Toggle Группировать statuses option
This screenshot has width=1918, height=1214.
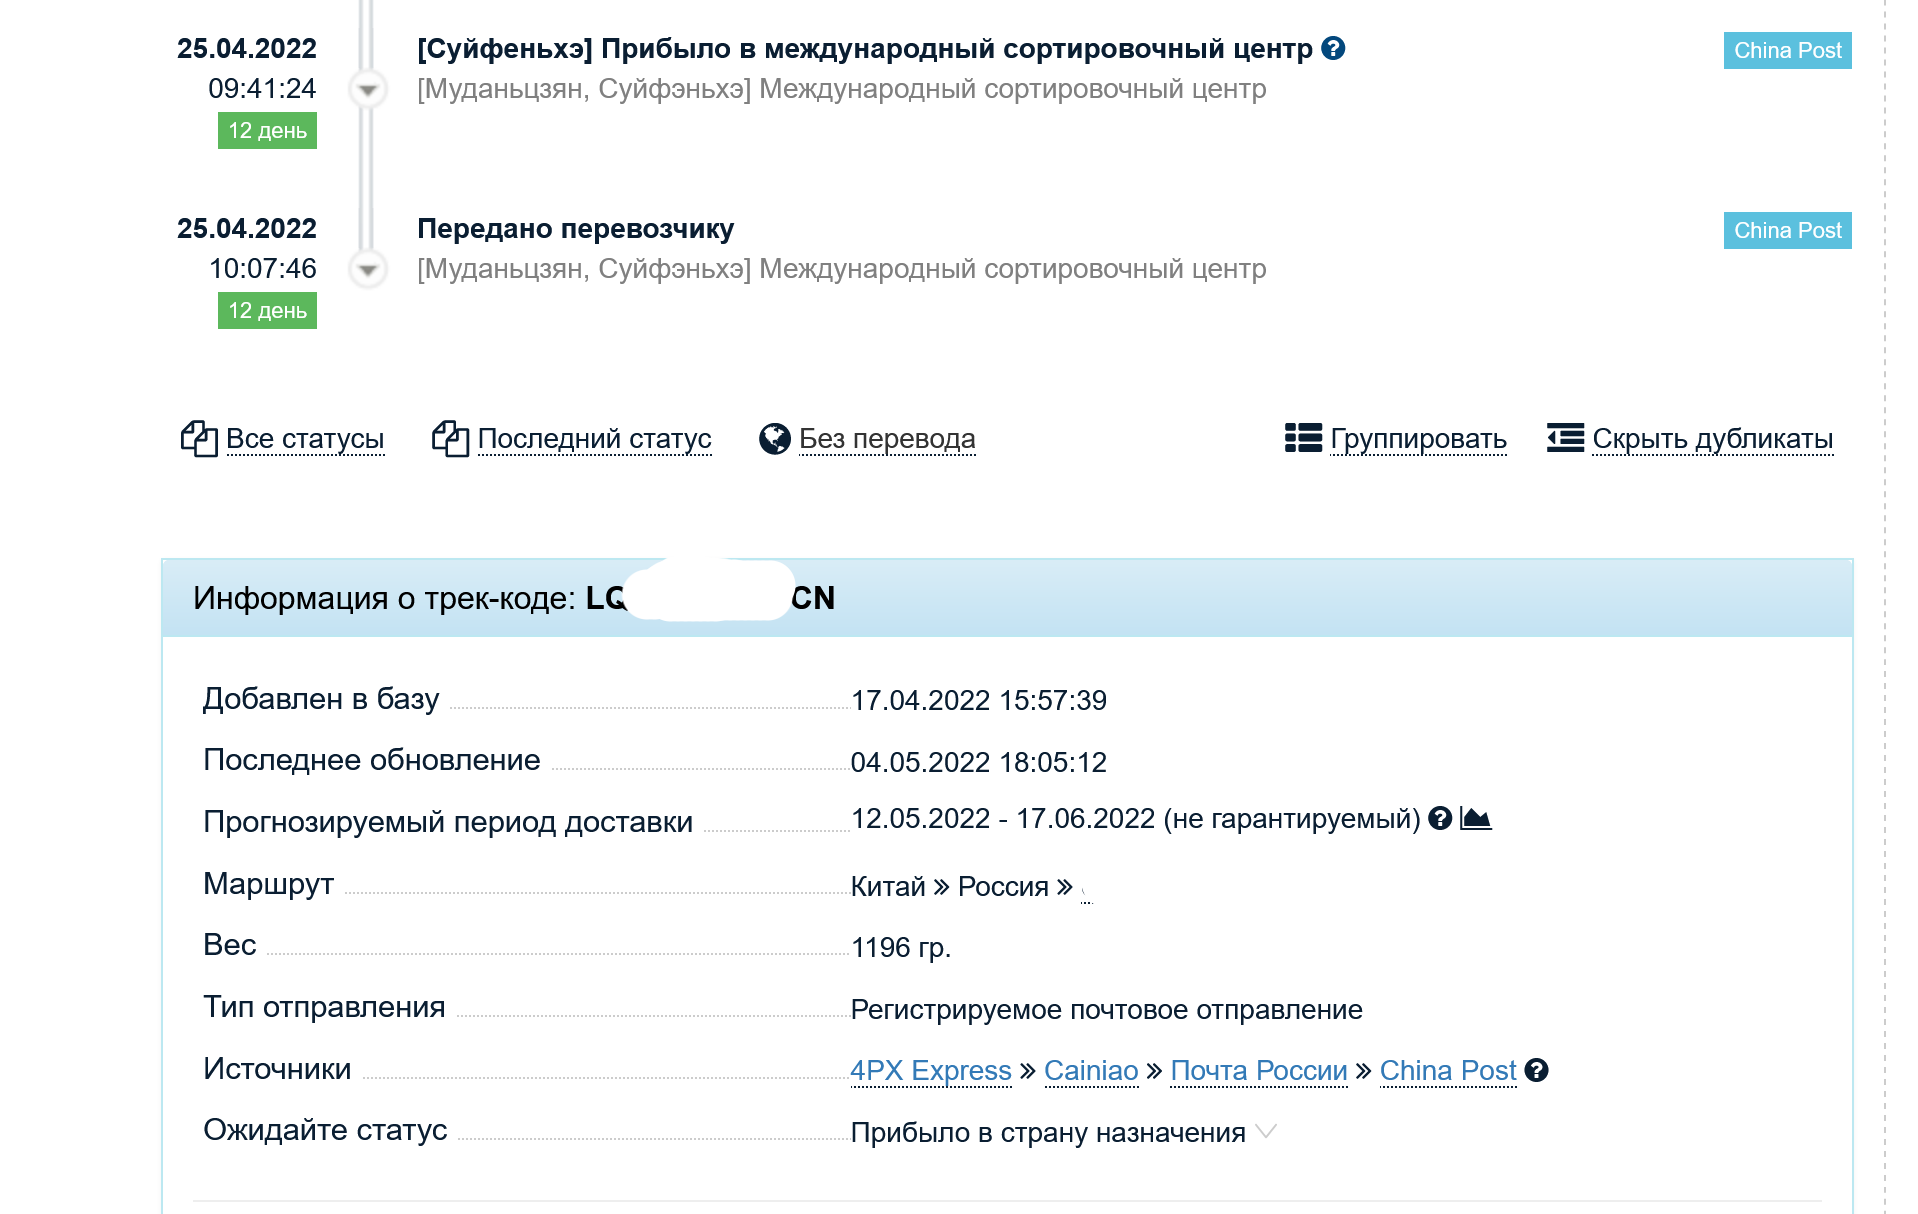(1418, 438)
